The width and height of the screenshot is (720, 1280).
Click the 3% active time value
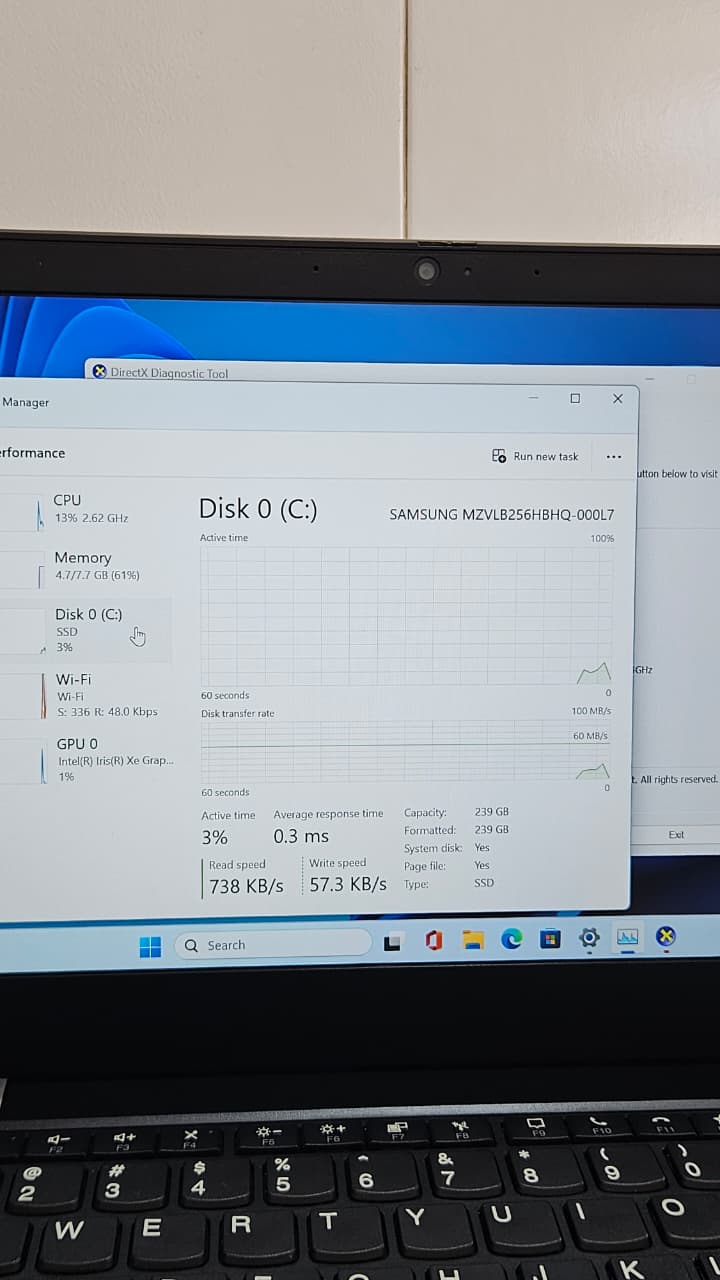[214, 838]
